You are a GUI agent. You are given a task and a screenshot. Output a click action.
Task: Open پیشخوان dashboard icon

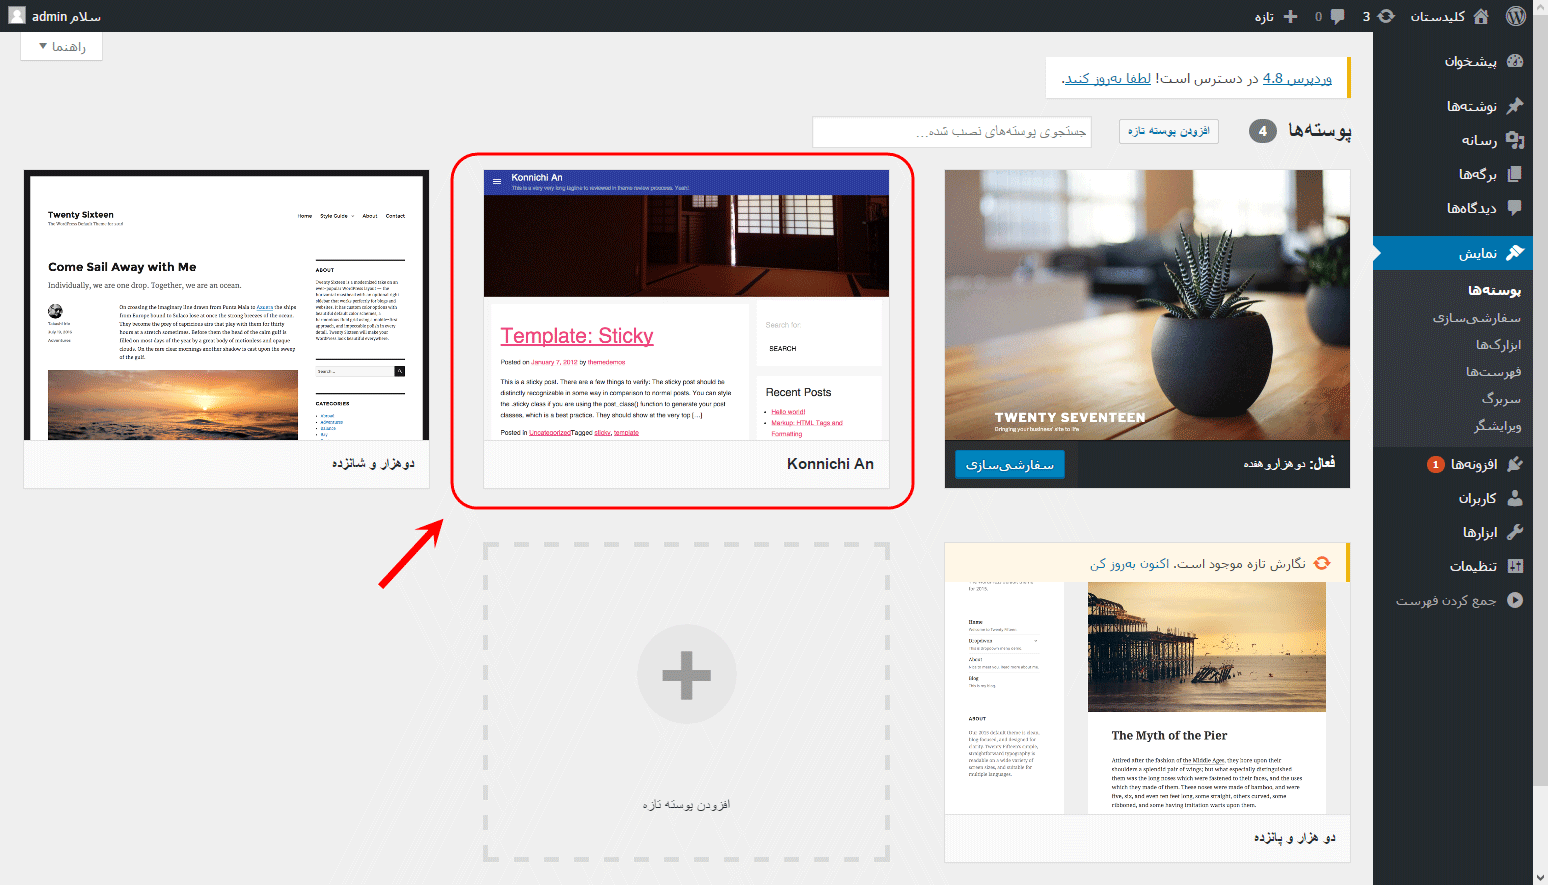pyautogui.click(x=1515, y=61)
